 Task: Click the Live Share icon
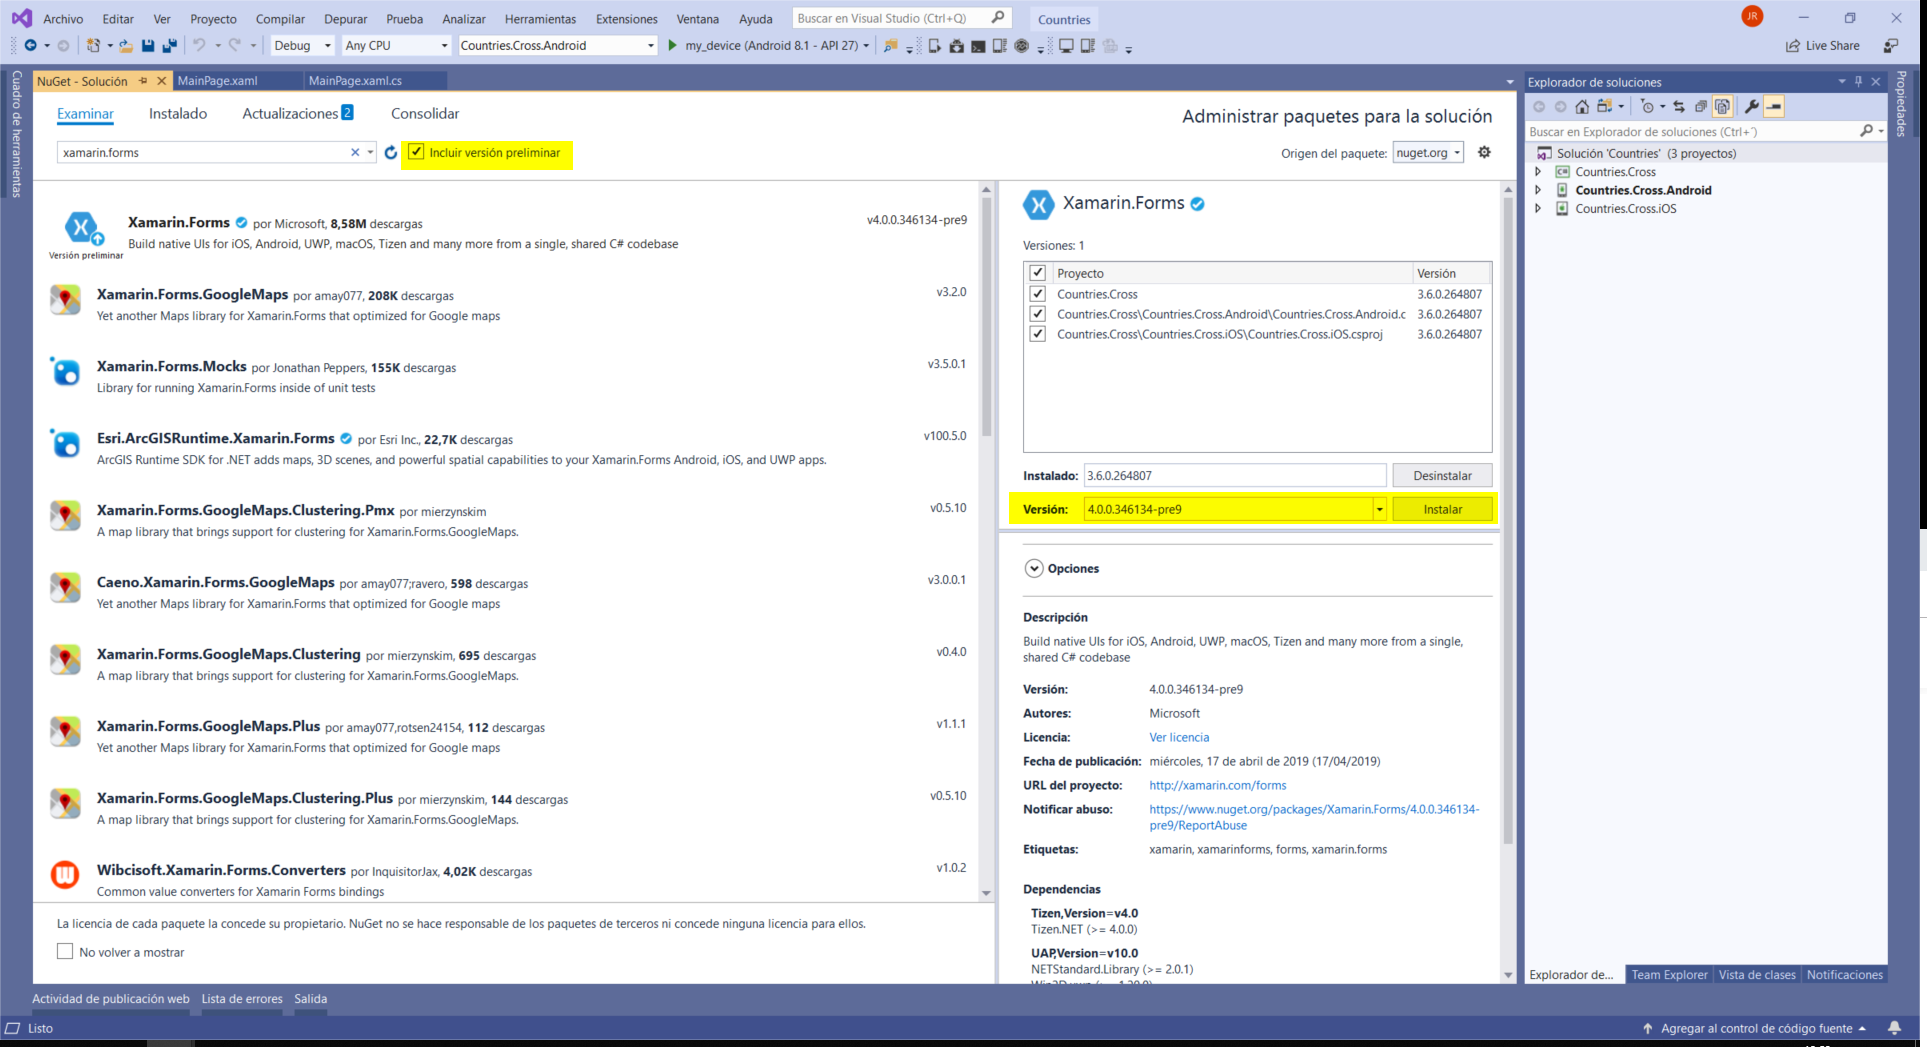1793,45
